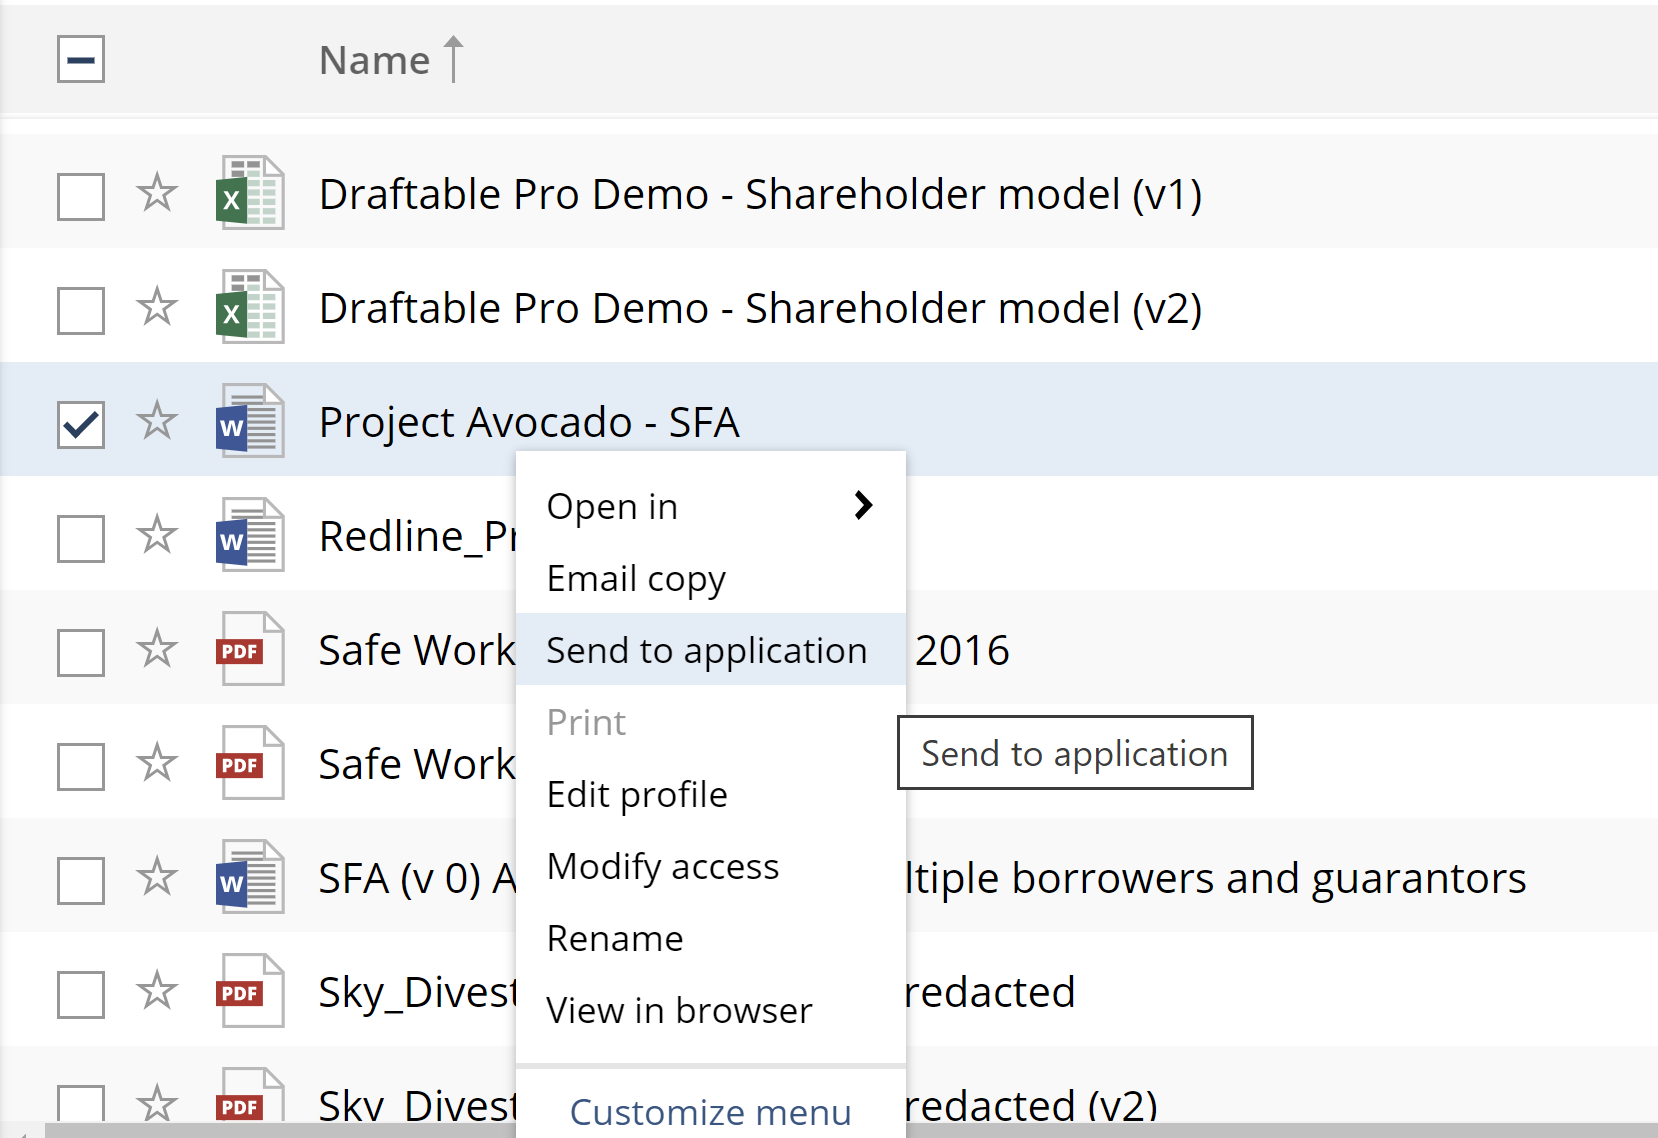1658x1138 pixels.
Task: Click Excel icon for Shareholder model (v2)
Action: tap(250, 307)
